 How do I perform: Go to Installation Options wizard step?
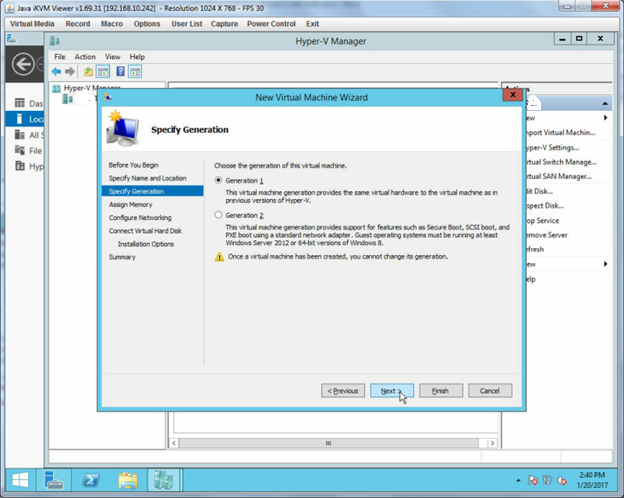pyautogui.click(x=146, y=244)
